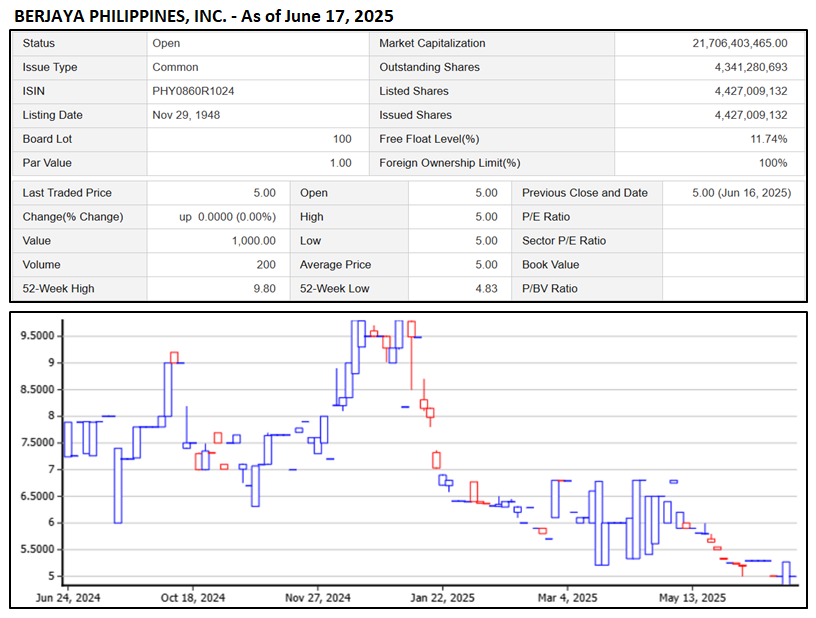Click foreign ownership limit 100%
This screenshot has width=816, height=618.
click(x=773, y=163)
